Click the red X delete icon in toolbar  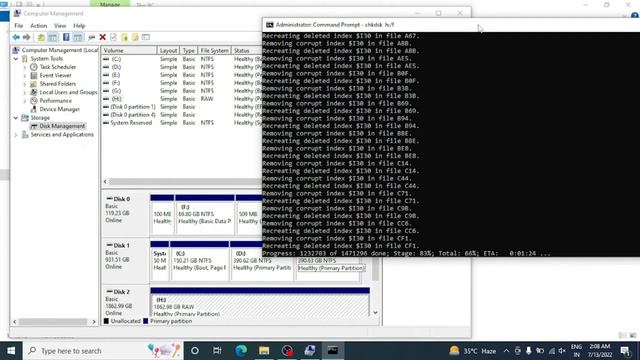102,37
